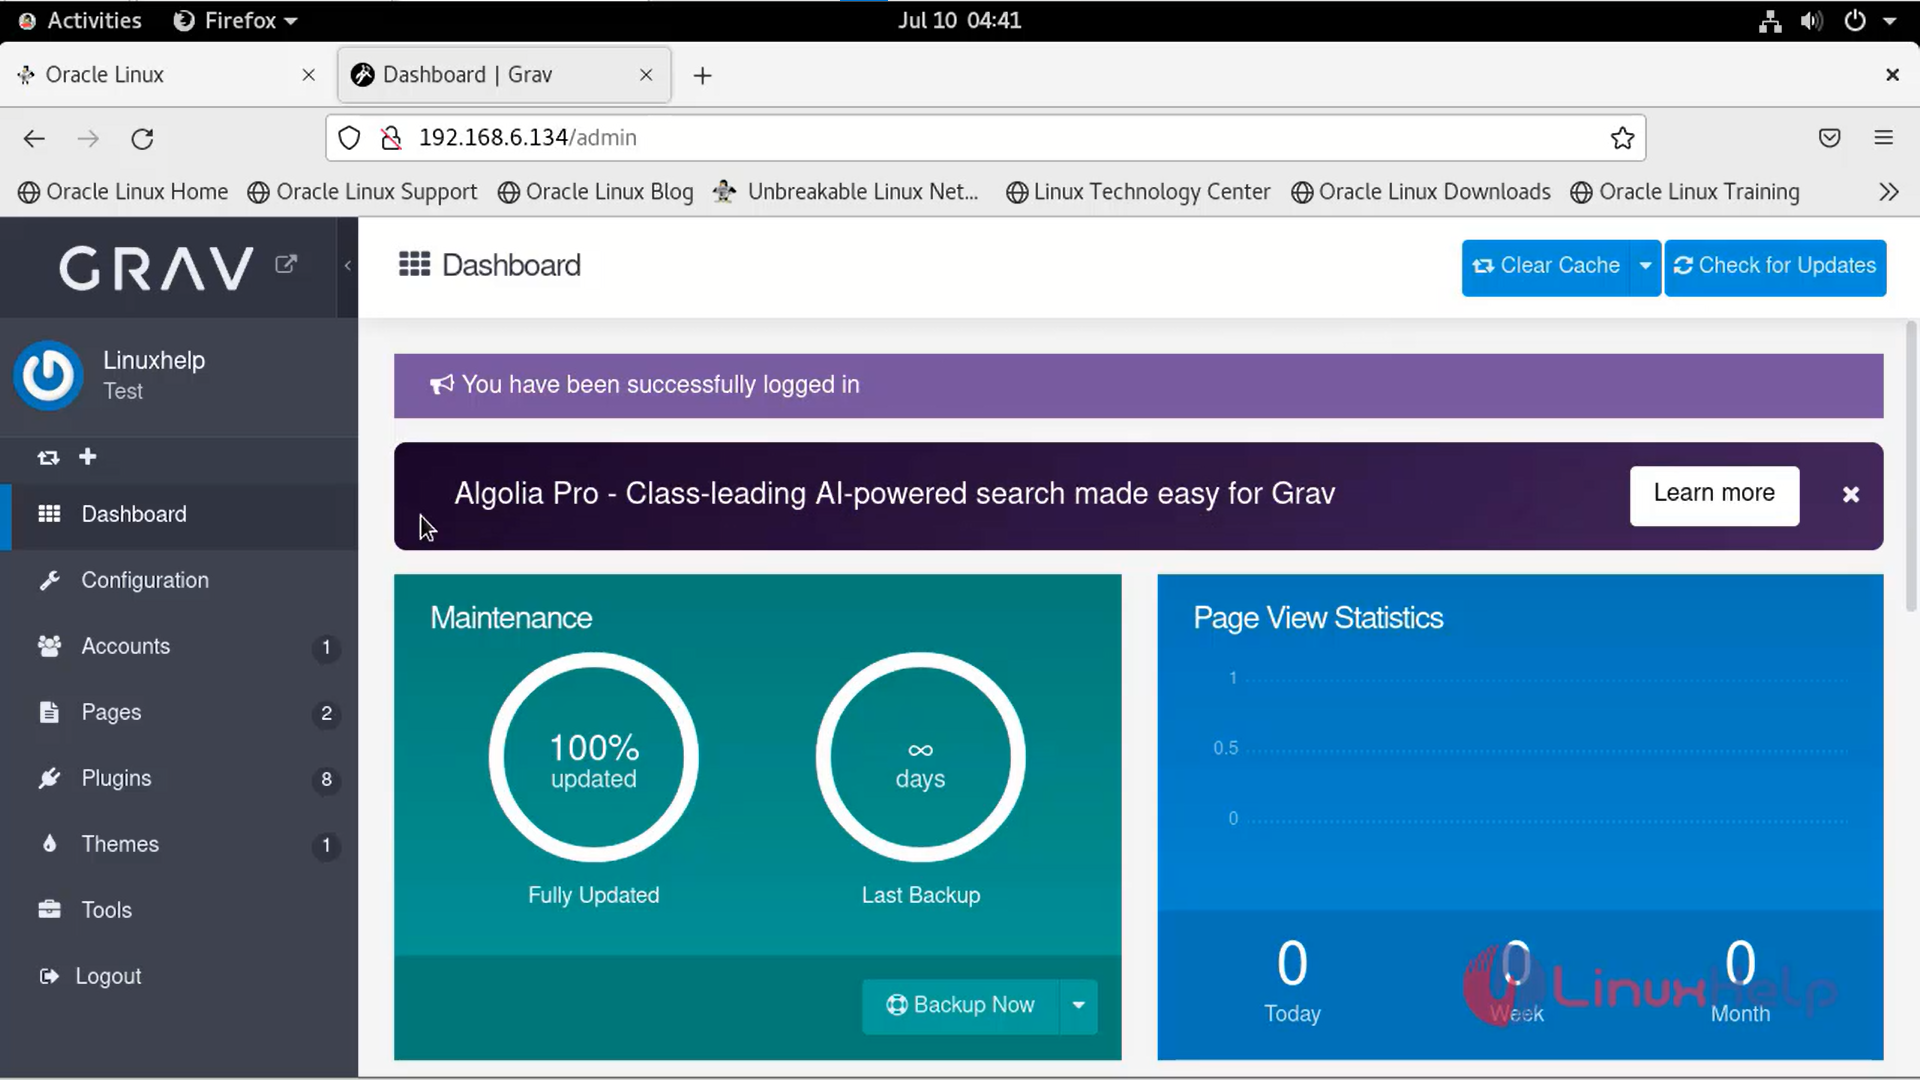Click Learn more on Algolia banner

click(1714, 494)
